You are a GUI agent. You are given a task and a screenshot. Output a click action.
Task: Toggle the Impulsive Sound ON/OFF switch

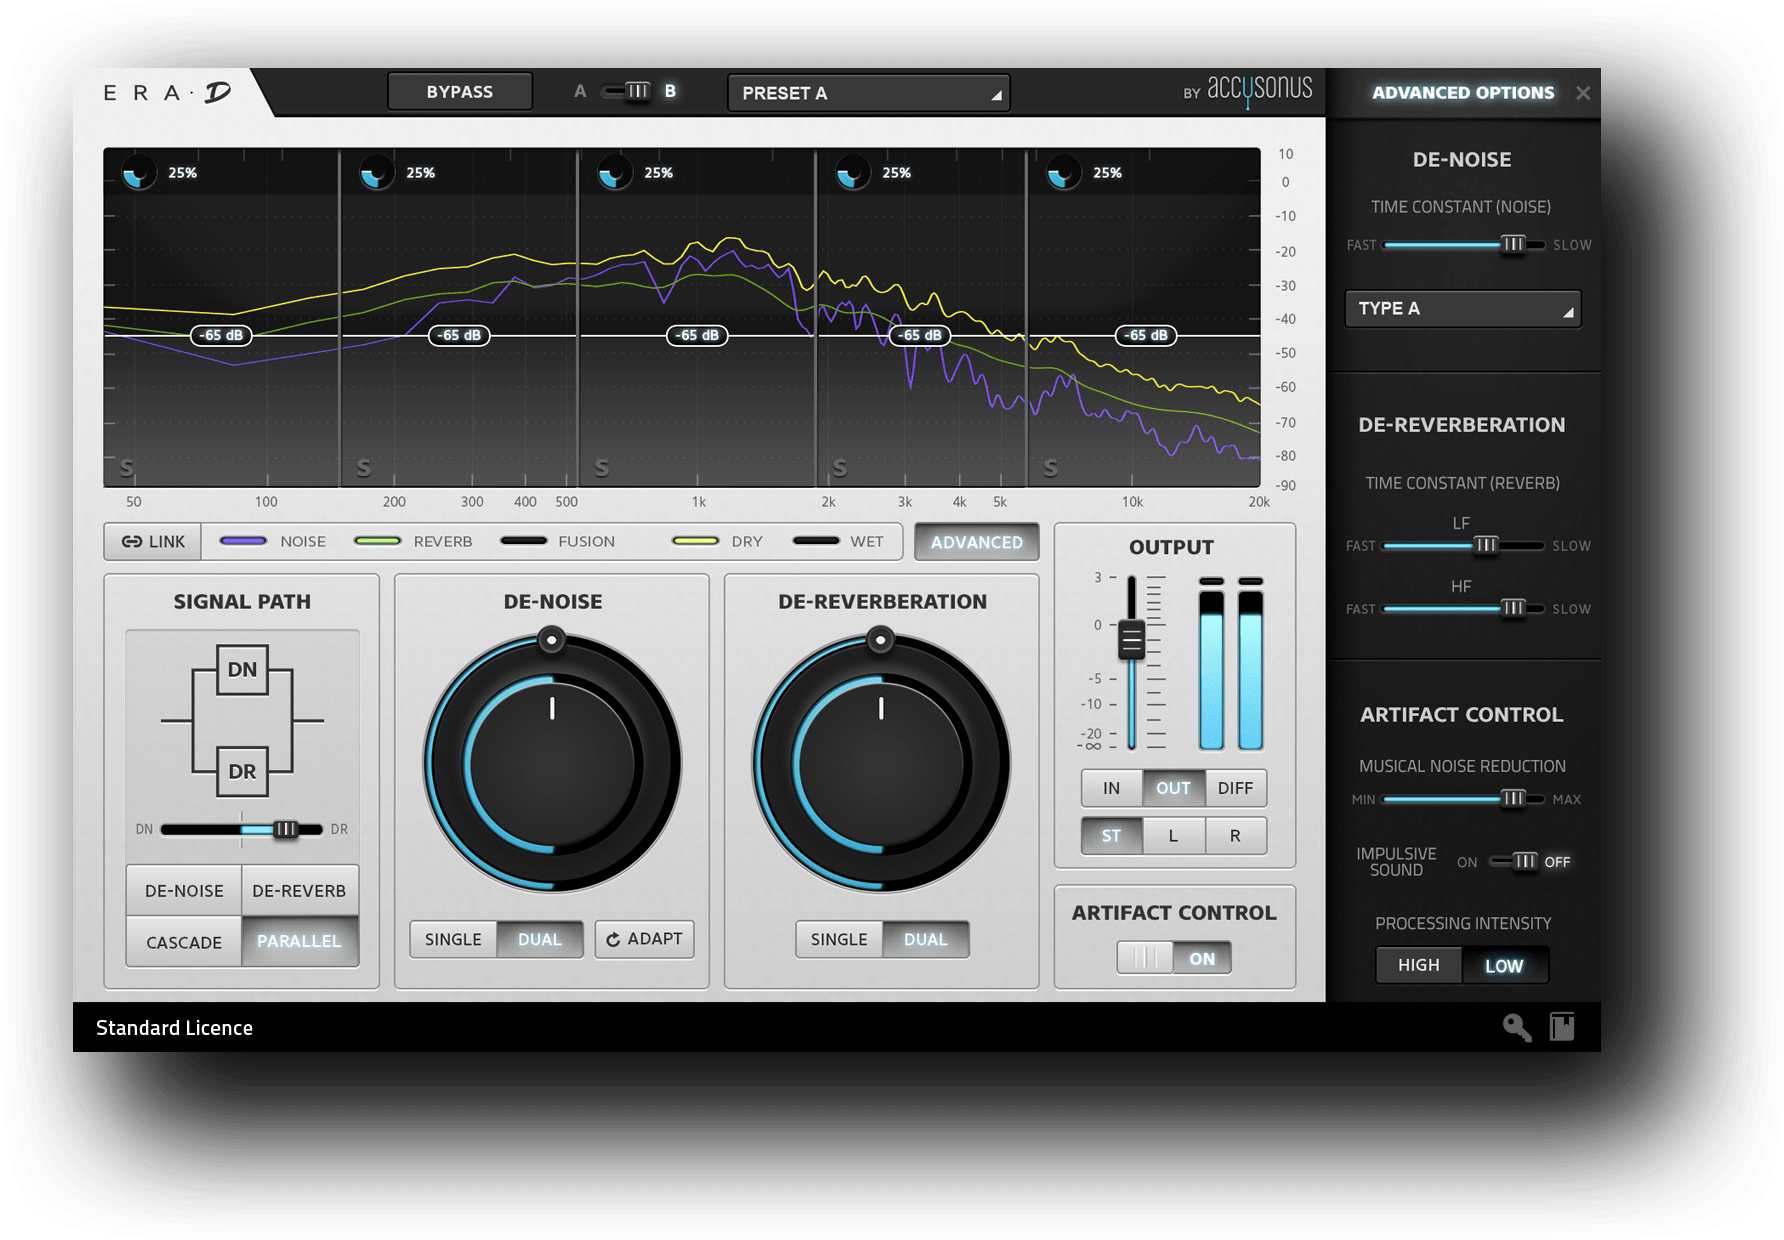(x=1514, y=861)
